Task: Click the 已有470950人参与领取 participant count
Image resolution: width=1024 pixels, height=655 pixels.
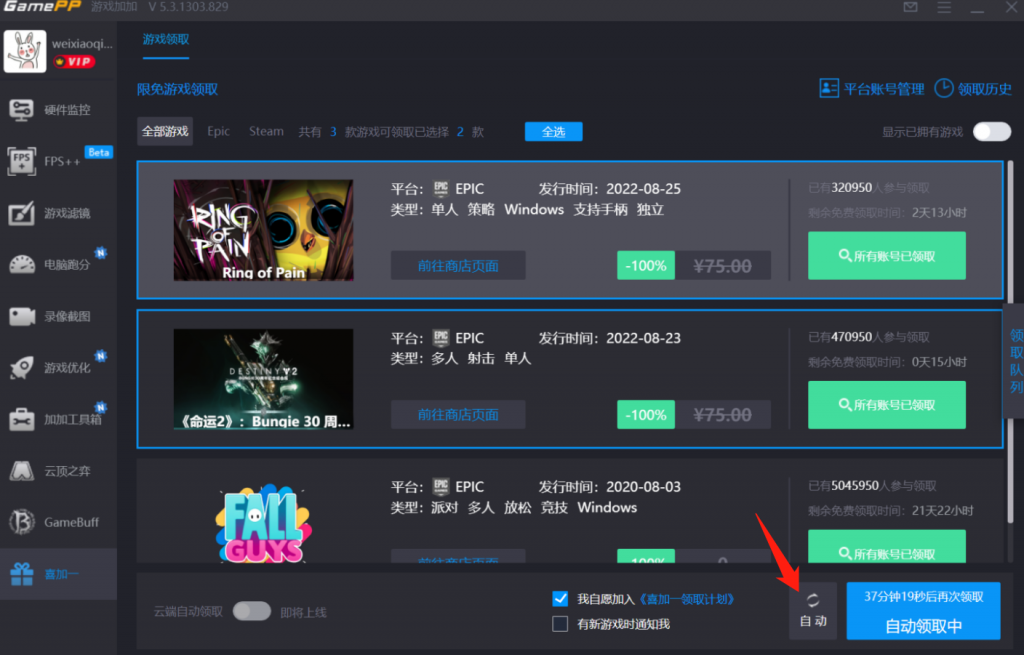Action: (869, 337)
